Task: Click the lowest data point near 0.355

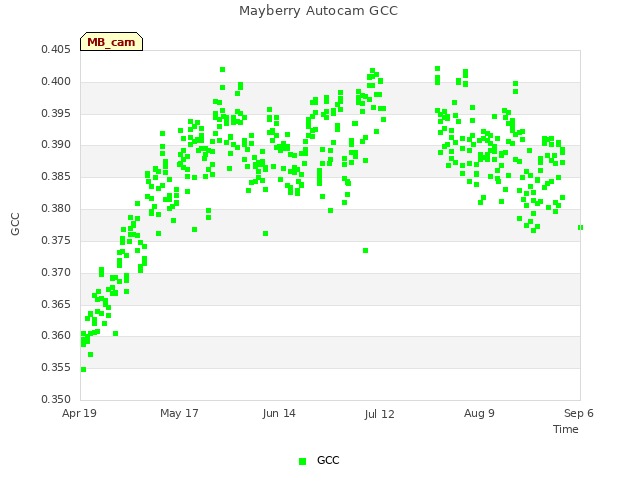Action: pos(84,370)
